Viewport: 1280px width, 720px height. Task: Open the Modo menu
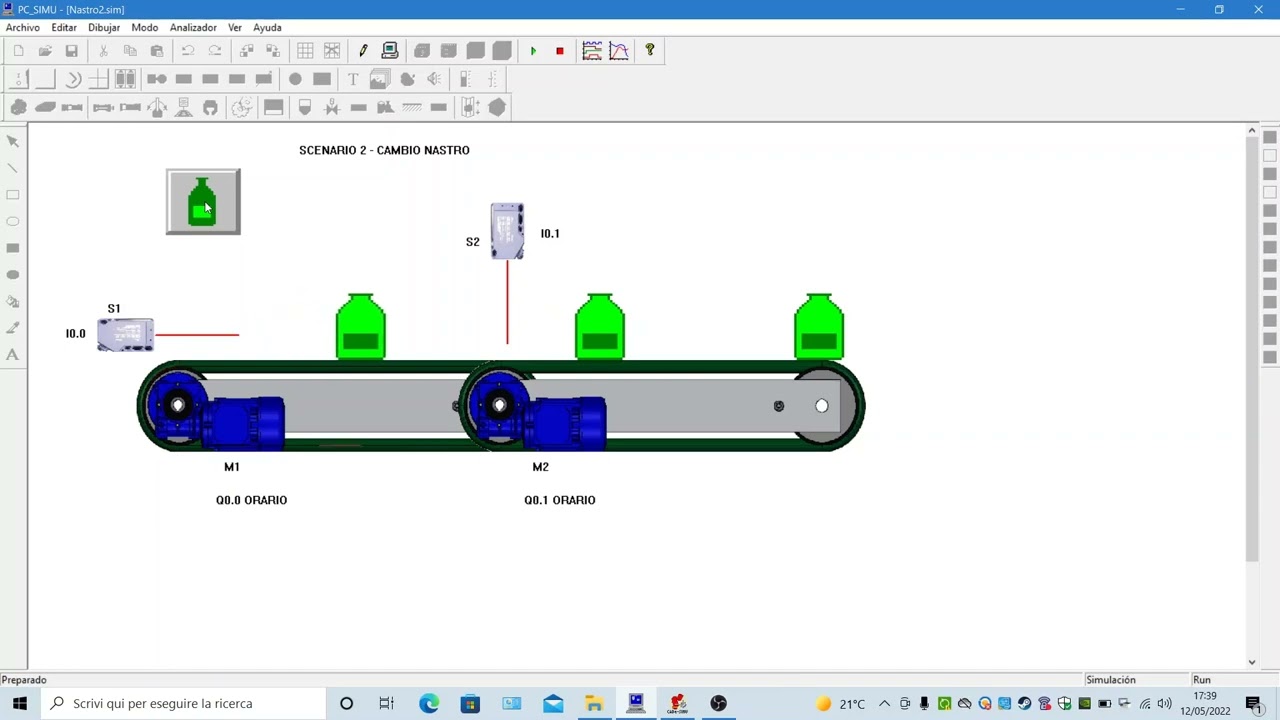pyautogui.click(x=145, y=27)
